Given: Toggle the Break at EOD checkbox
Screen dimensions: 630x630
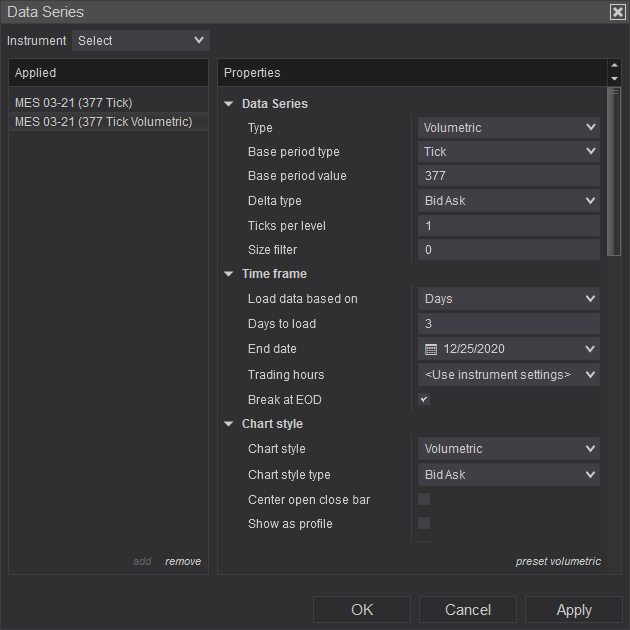Looking at the screenshot, I should coord(424,399).
